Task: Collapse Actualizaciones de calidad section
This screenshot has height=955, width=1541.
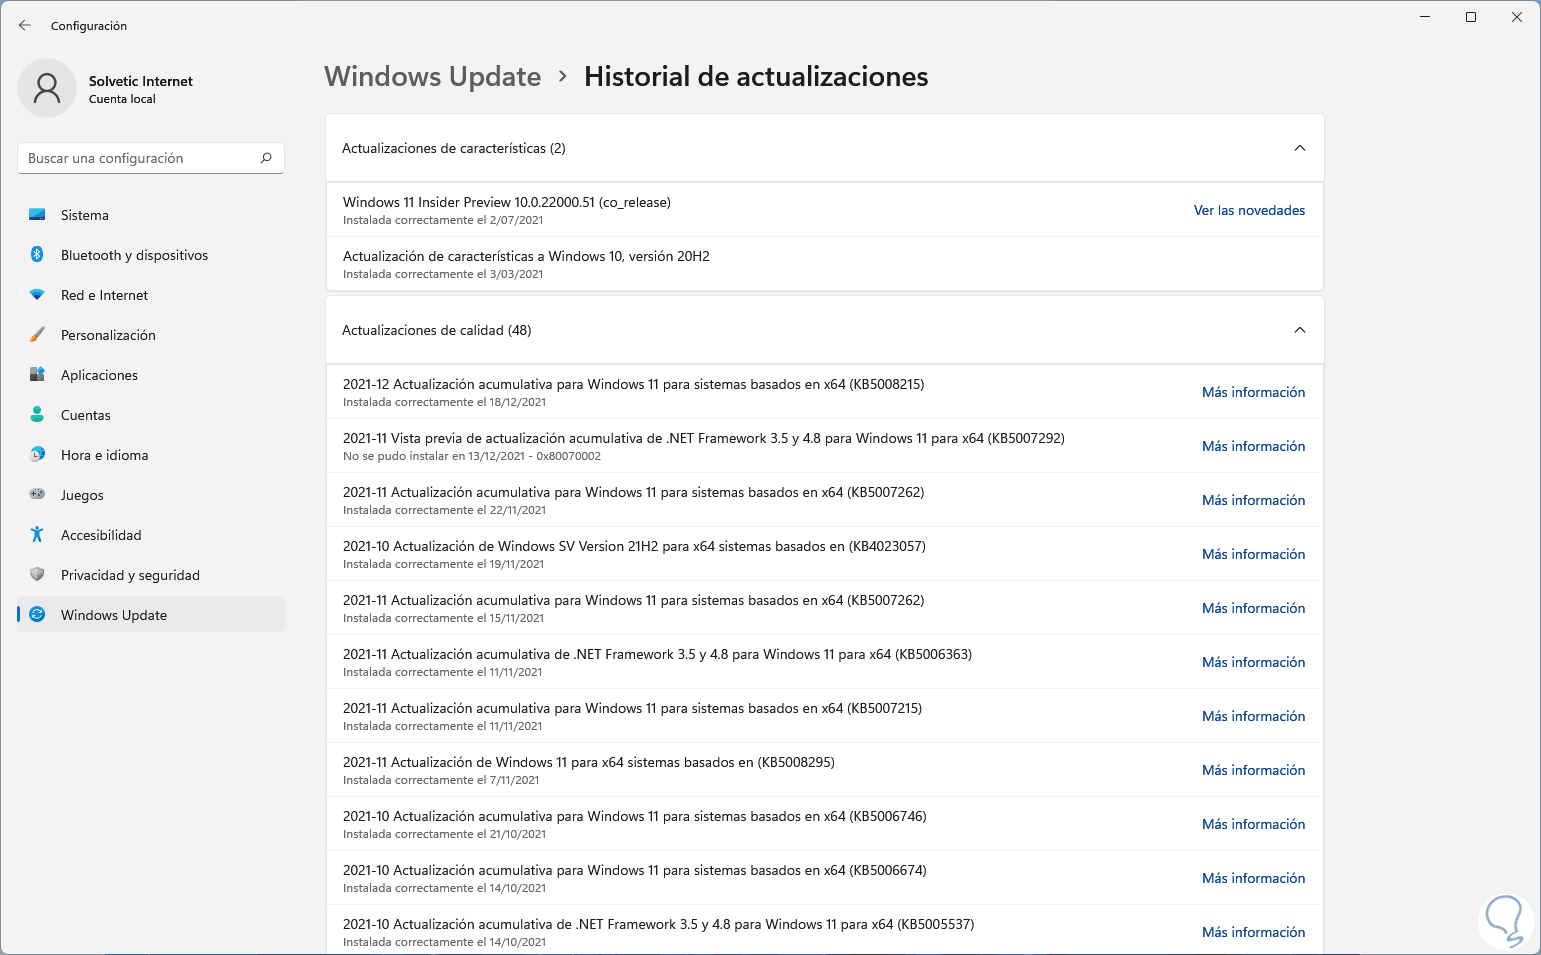Action: coord(1300,330)
